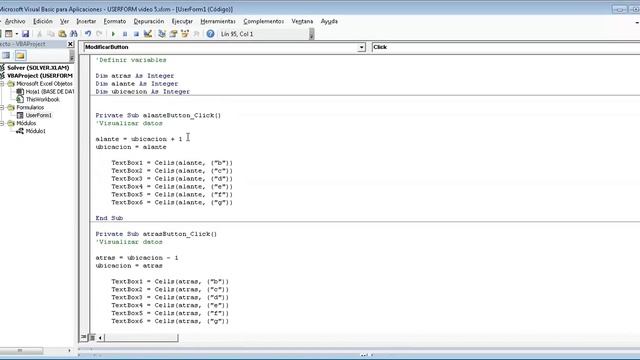640x360 pixels.
Task: Open the Edición menu
Action: click(43, 21)
